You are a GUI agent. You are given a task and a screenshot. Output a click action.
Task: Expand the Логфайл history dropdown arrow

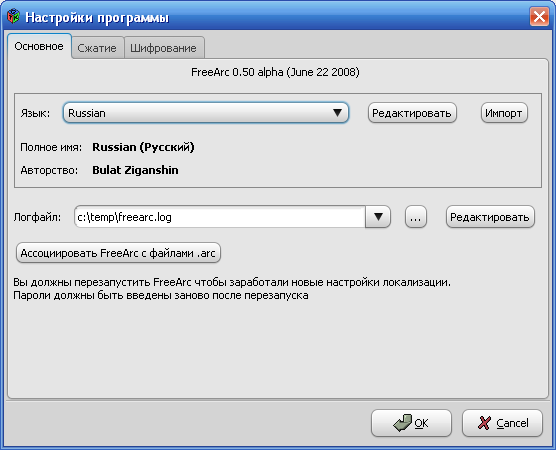click(x=378, y=217)
